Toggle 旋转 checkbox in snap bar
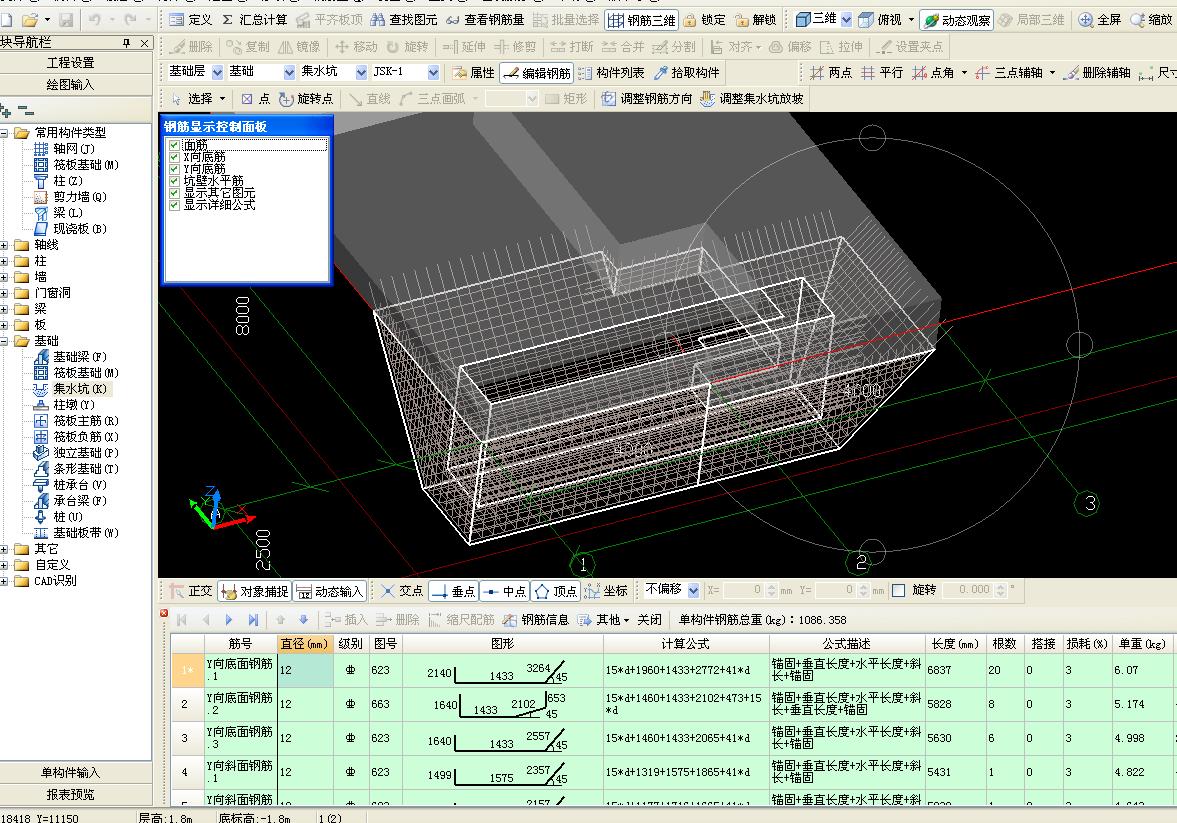 pyautogui.click(x=899, y=590)
